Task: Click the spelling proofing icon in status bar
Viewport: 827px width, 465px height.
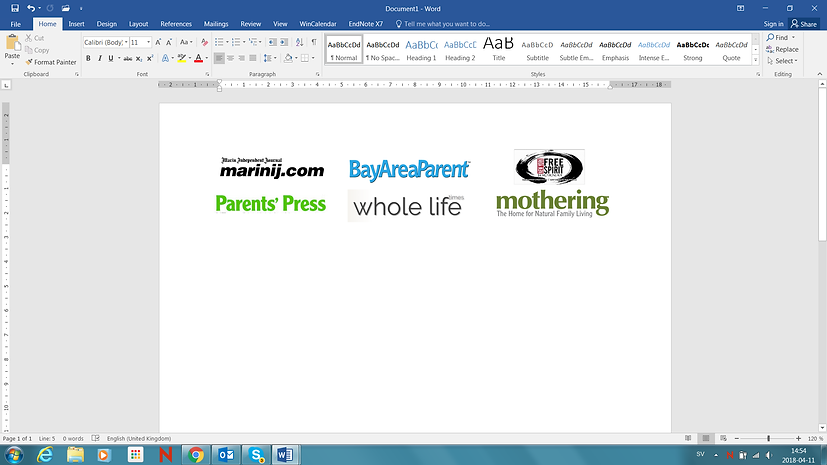Action: pyautogui.click(x=95, y=438)
